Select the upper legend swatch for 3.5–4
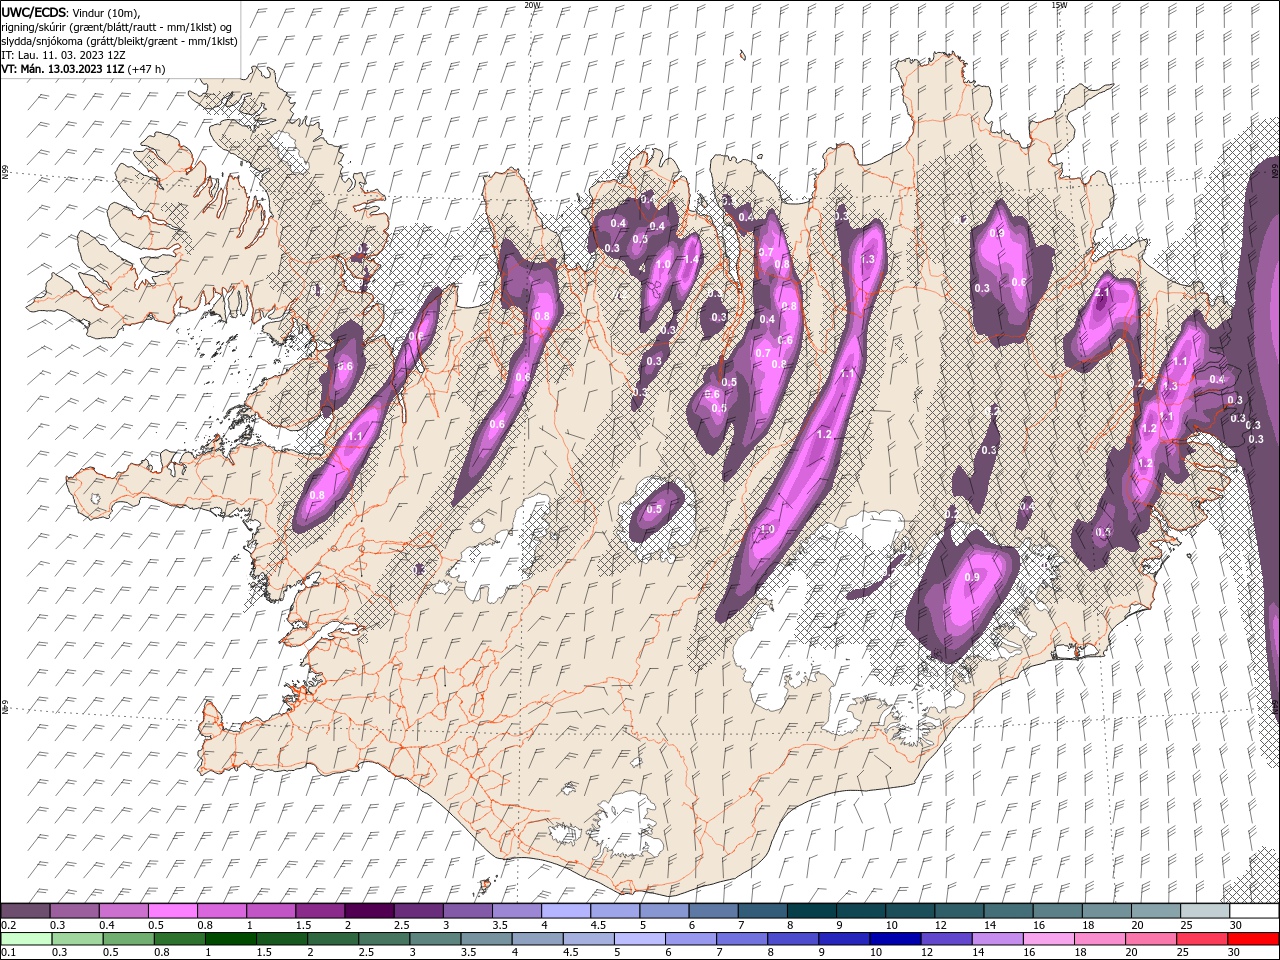Screen dimensions: 1280x960 [517, 911]
